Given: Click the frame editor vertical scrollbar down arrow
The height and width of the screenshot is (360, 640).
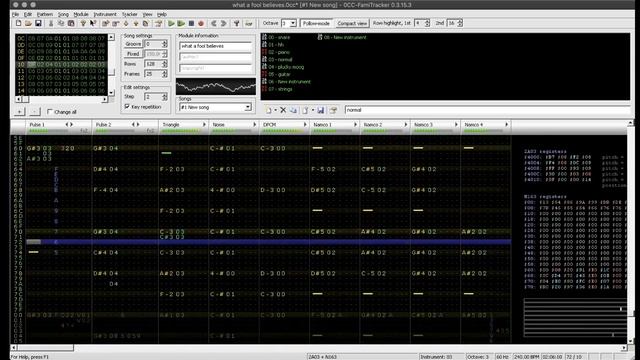Looking at the screenshot, I should [x=111, y=93].
